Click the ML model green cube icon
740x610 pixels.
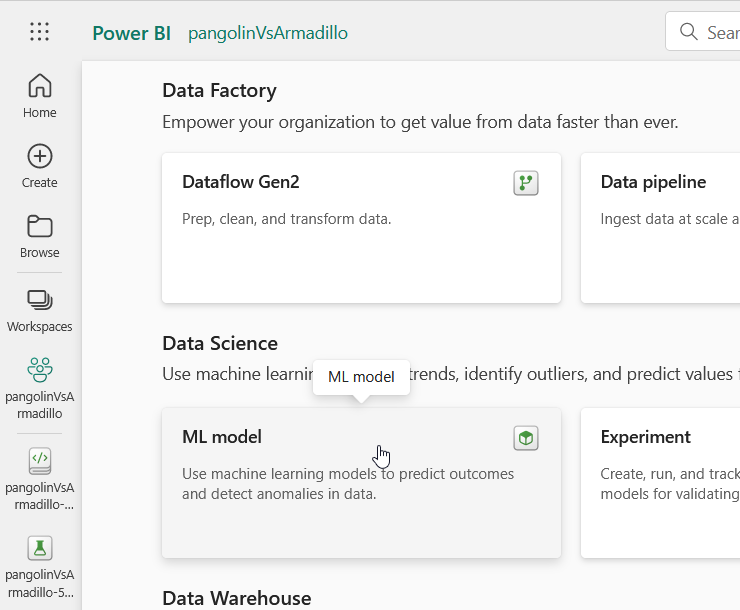526,438
